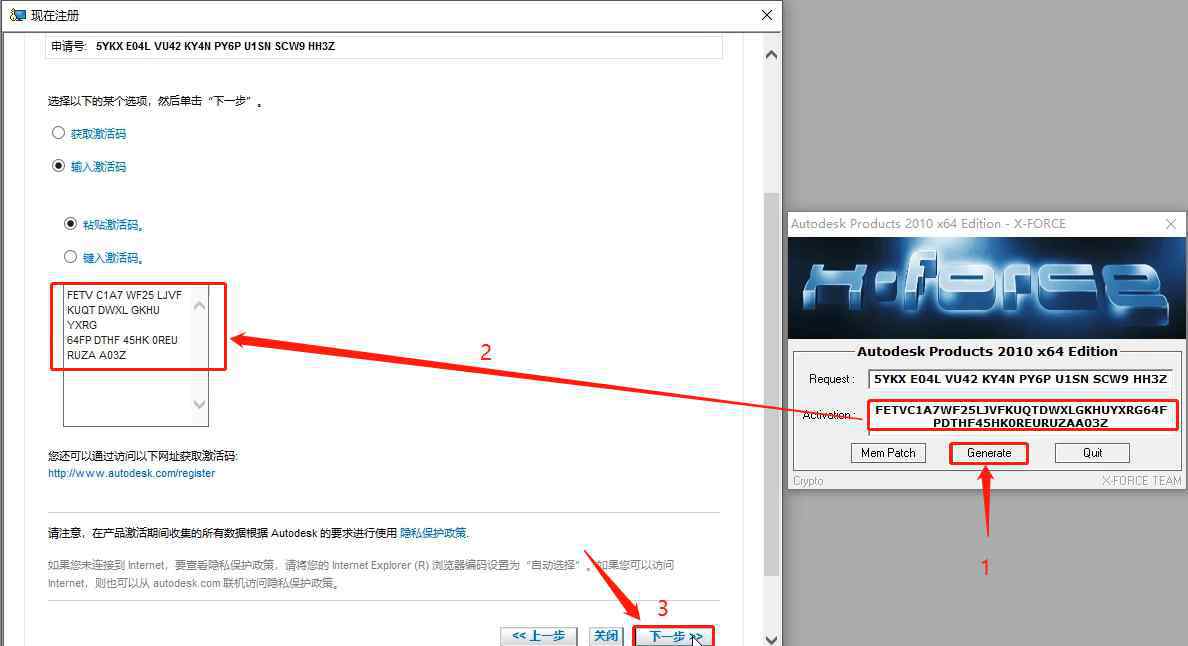Select the 获取激活码 radio option
This screenshot has width=1188, height=646.
pos(58,133)
